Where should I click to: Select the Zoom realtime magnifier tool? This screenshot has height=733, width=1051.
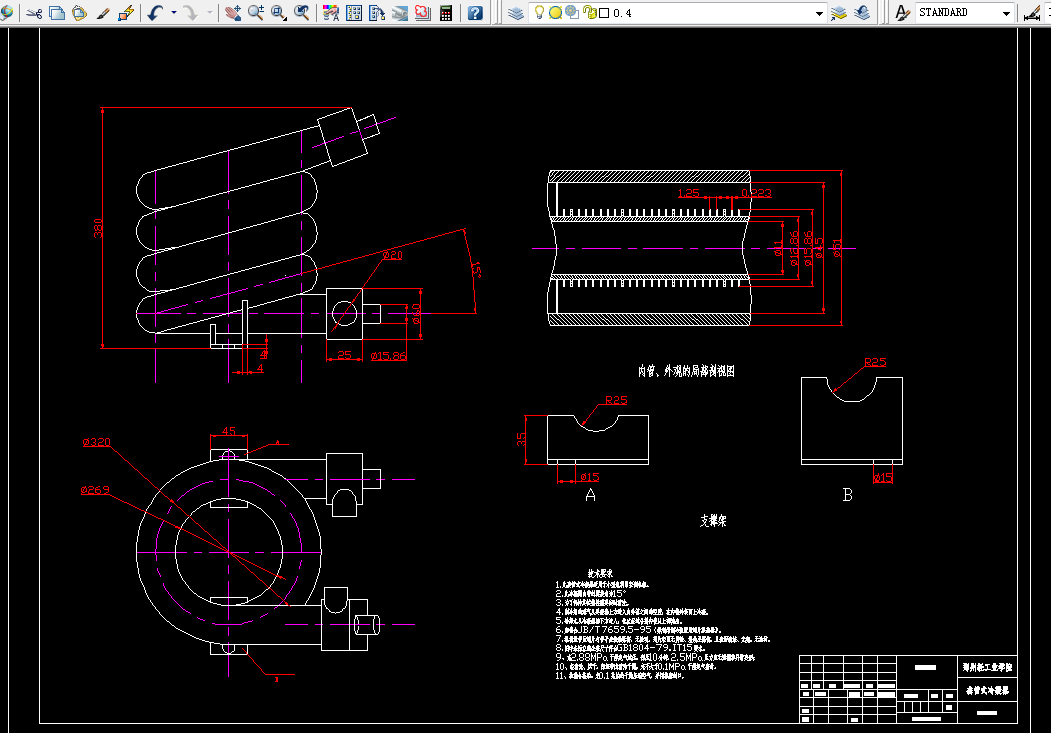coord(256,13)
